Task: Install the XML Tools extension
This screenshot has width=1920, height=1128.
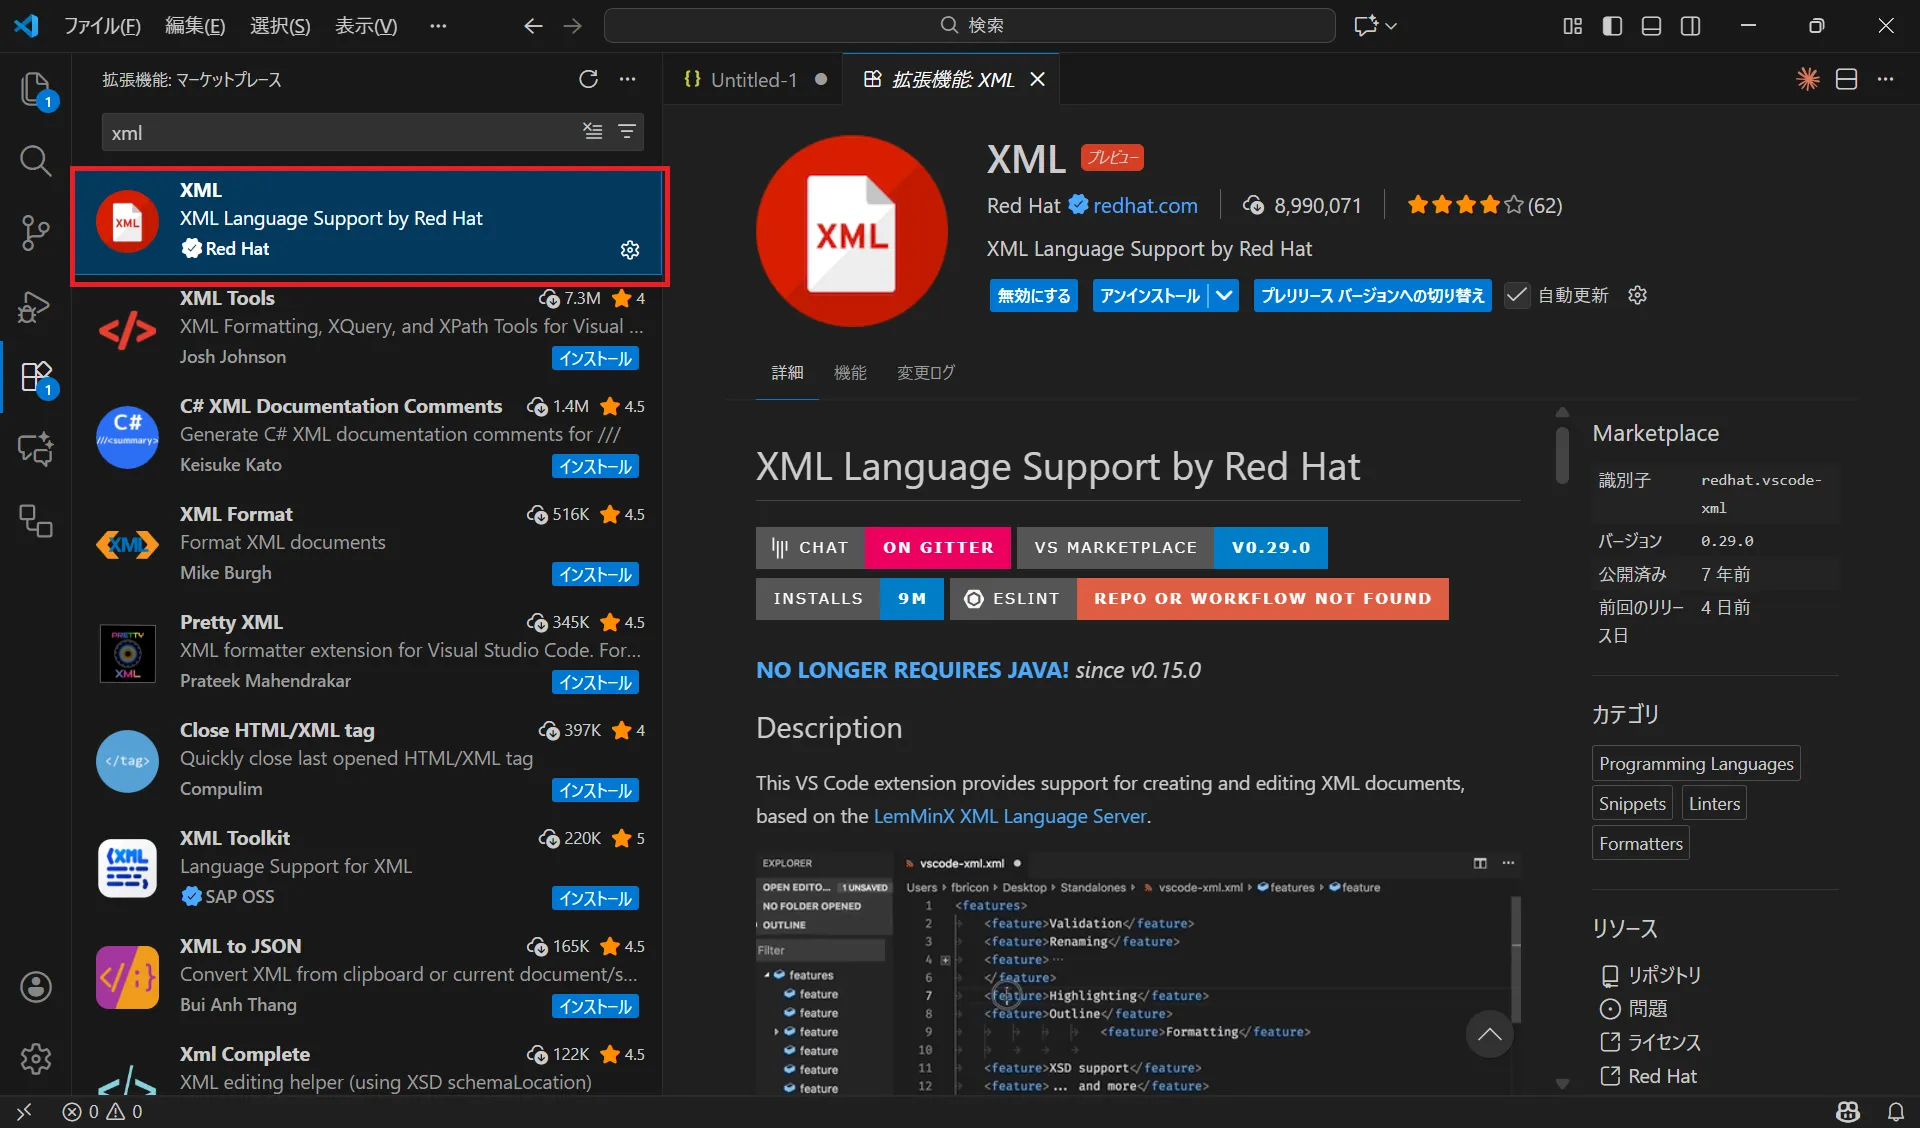Action: click(x=595, y=358)
